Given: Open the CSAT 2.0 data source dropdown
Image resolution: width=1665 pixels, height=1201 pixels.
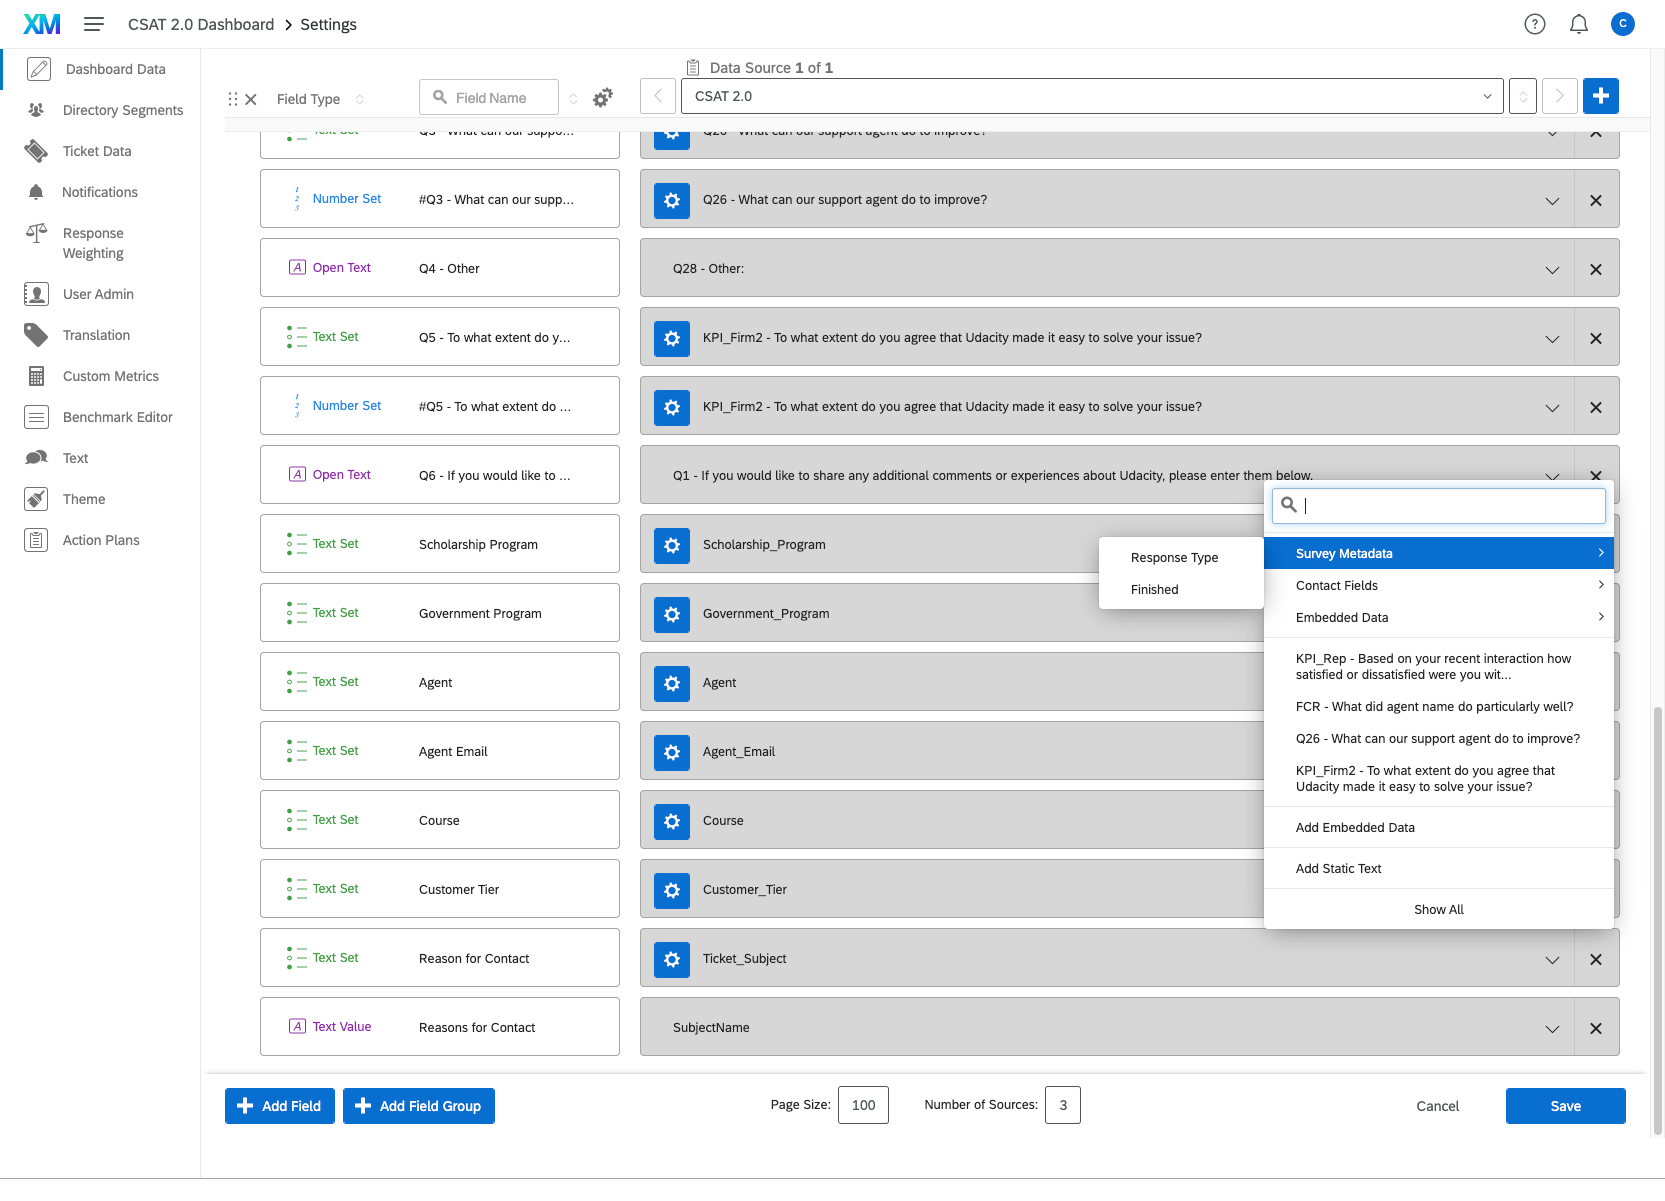Looking at the screenshot, I should coord(1092,96).
